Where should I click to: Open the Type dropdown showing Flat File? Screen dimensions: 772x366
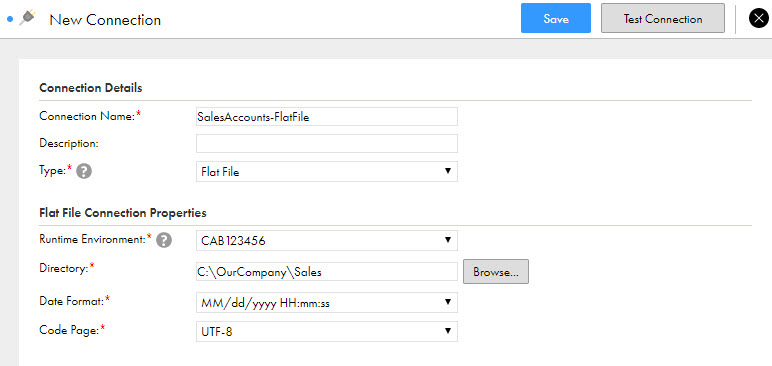327,171
